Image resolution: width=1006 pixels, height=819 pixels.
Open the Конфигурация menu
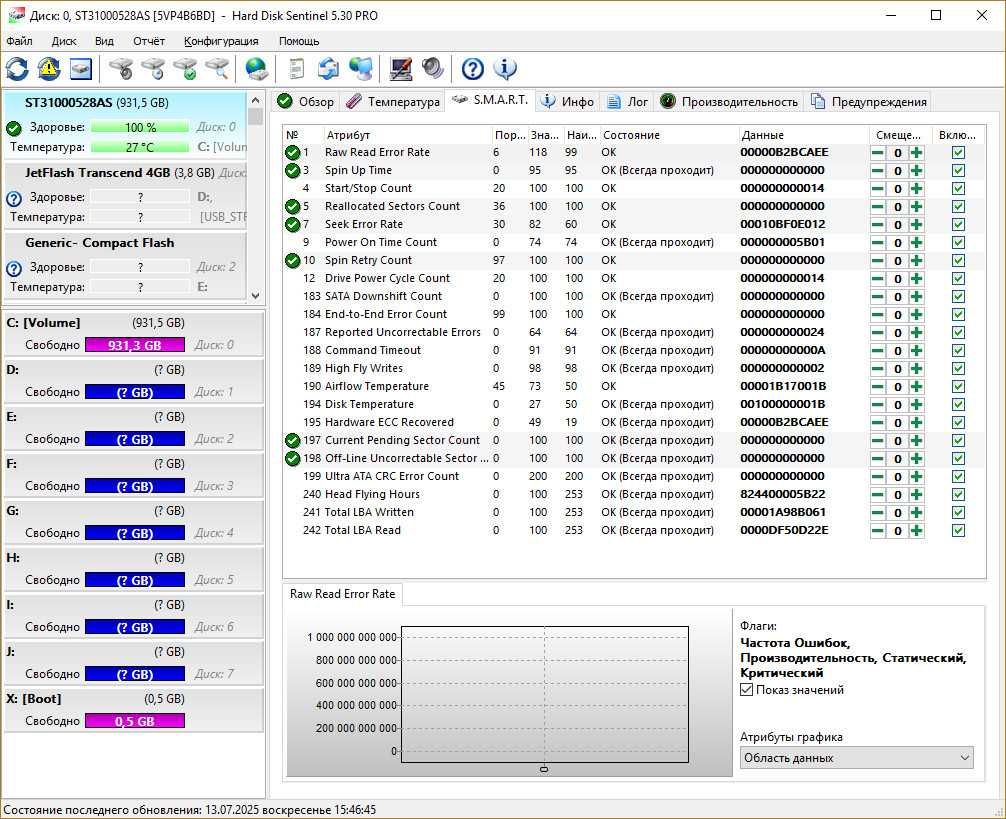tap(221, 41)
